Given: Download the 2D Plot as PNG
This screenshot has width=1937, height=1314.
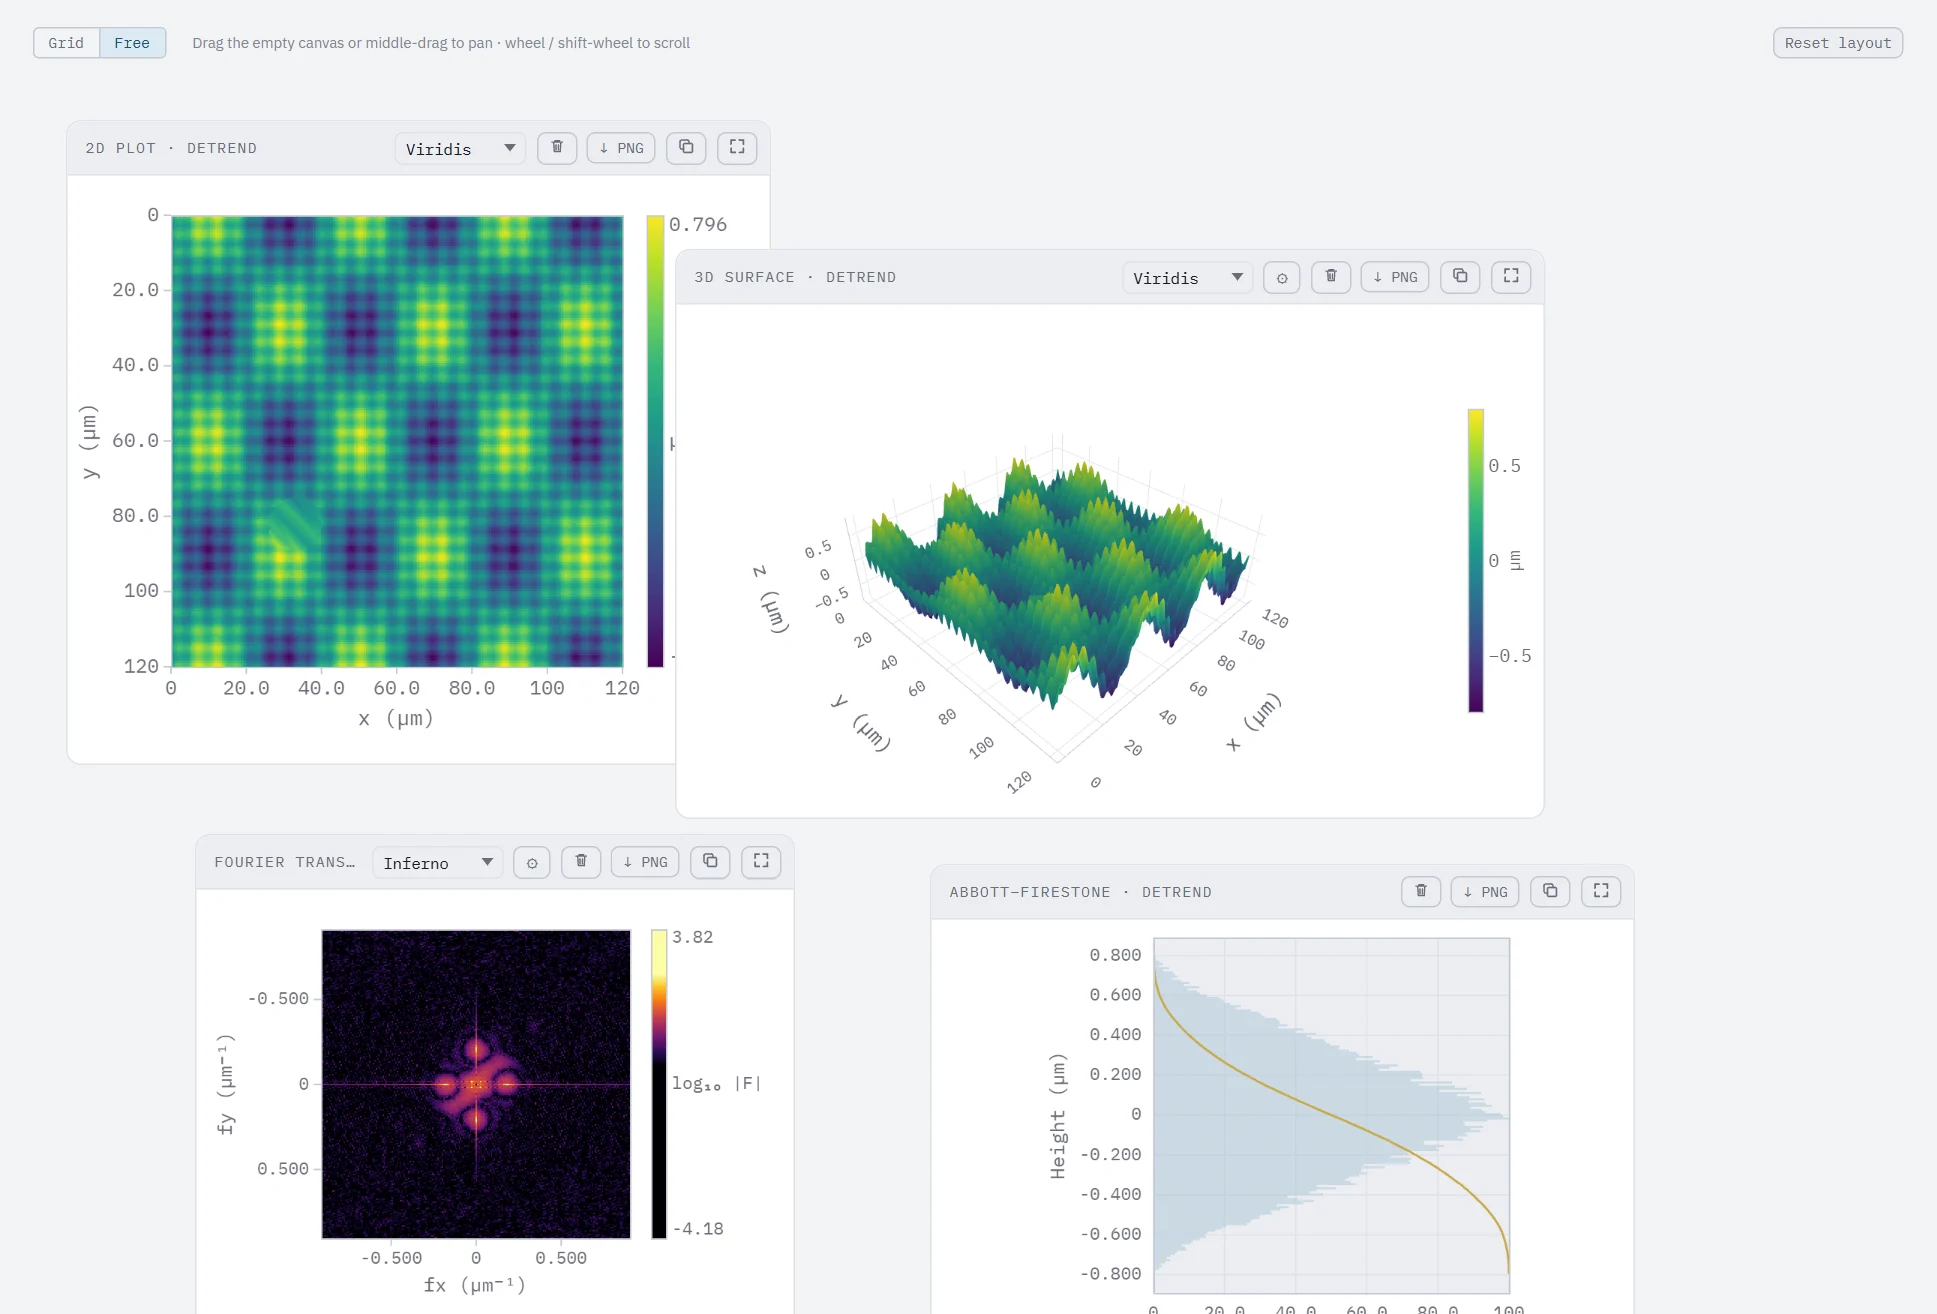Looking at the screenshot, I should (621, 148).
